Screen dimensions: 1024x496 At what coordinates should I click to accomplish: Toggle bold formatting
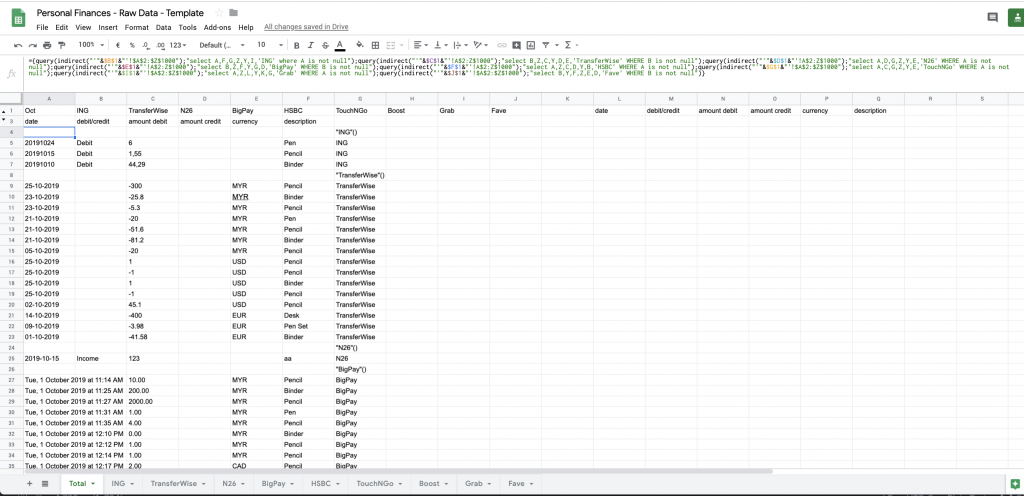296,45
